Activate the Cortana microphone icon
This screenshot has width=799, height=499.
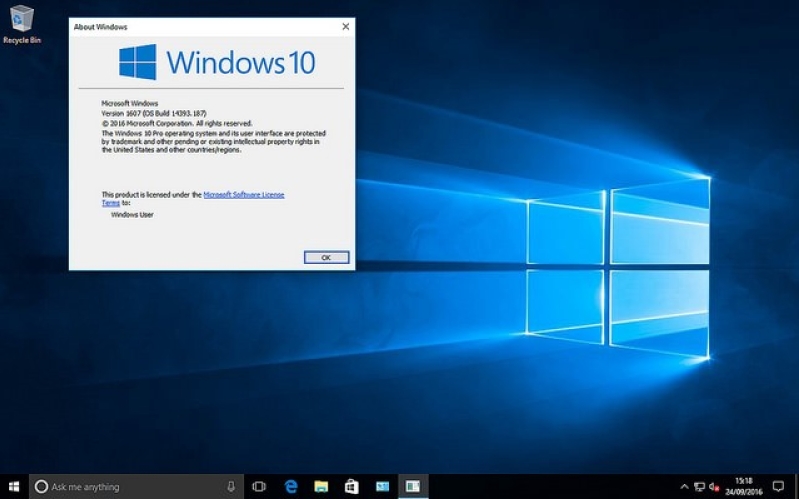(x=231, y=487)
